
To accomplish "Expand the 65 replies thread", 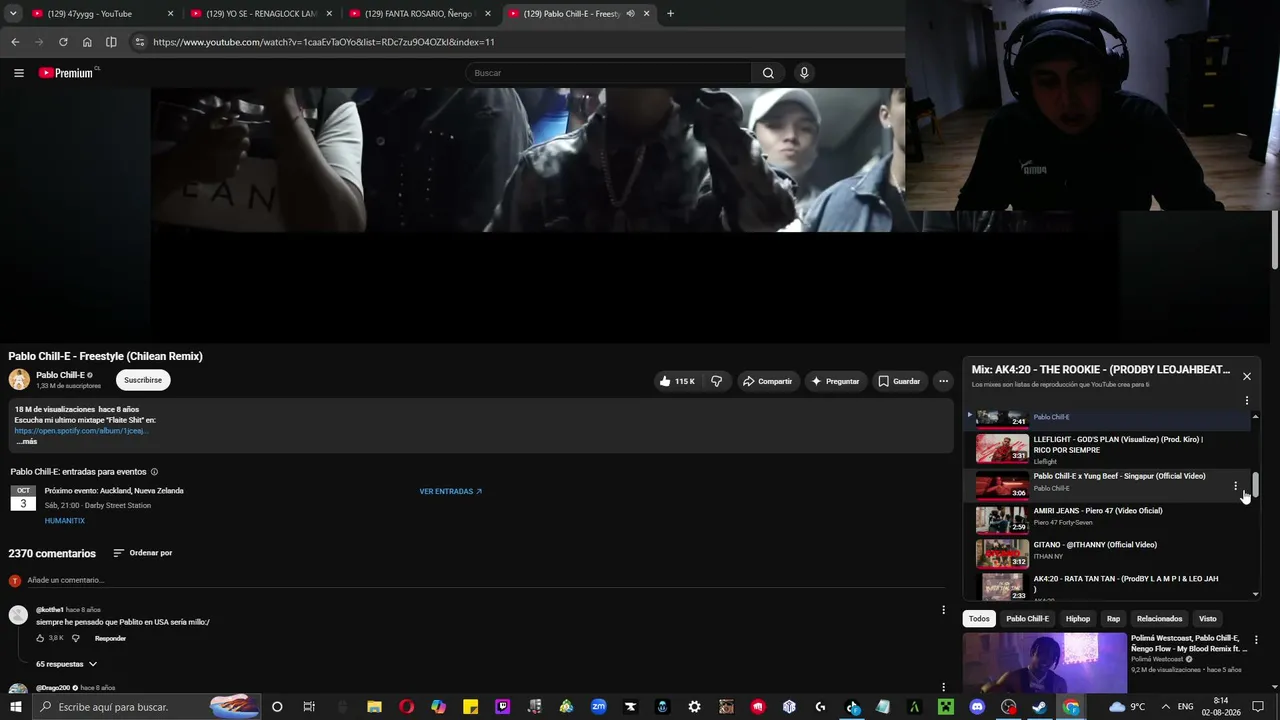I will [x=67, y=664].
